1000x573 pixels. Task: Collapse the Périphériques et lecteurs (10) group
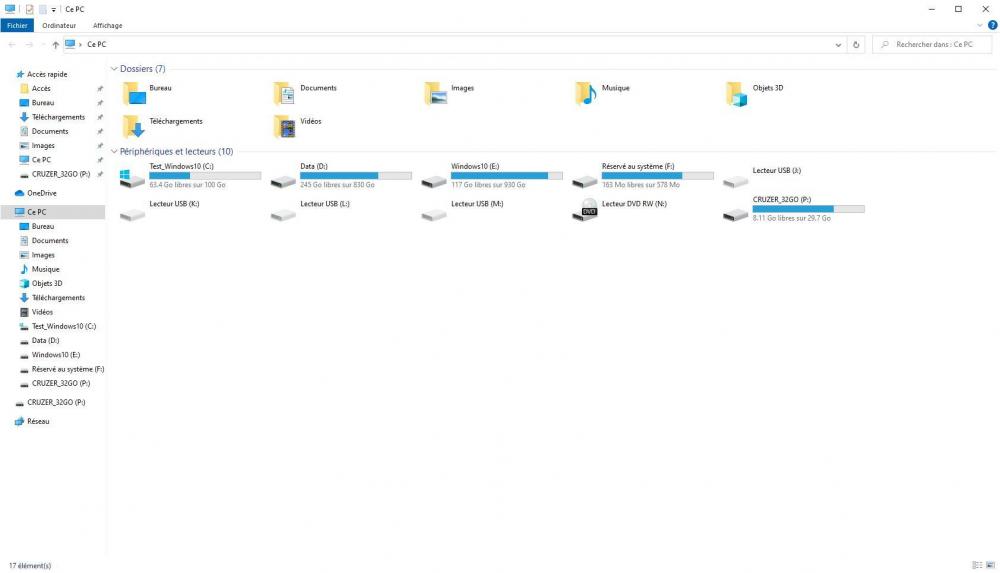(x=114, y=152)
